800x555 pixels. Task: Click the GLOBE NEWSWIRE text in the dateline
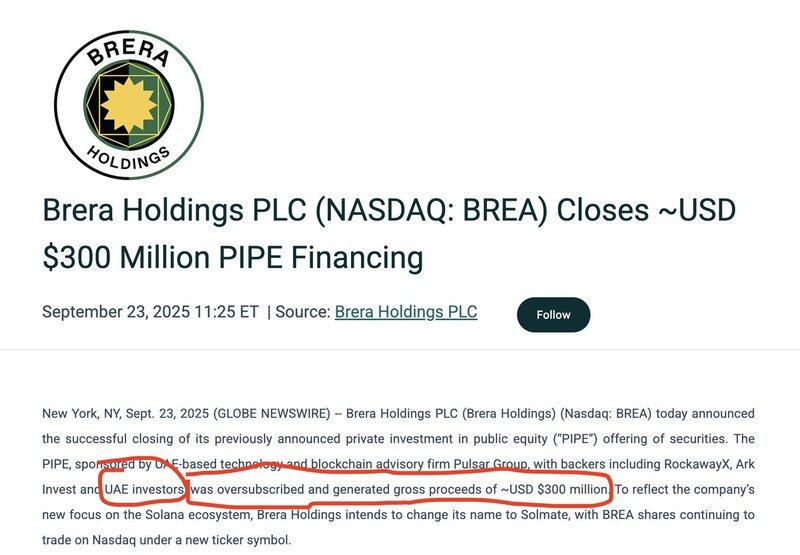click(x=271, y=413)
